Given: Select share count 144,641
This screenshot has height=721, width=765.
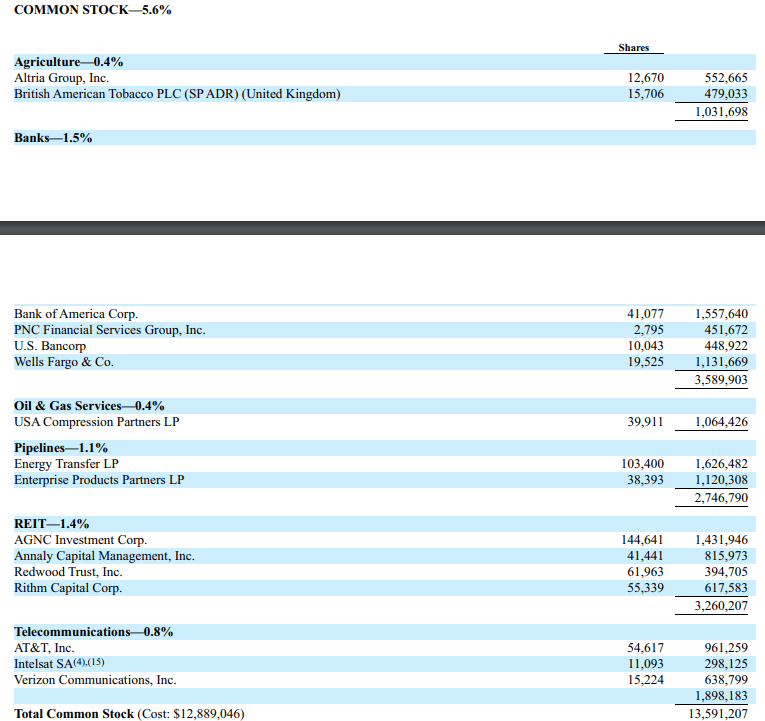Looking at the screenshot, I should [x=643, y=541].
